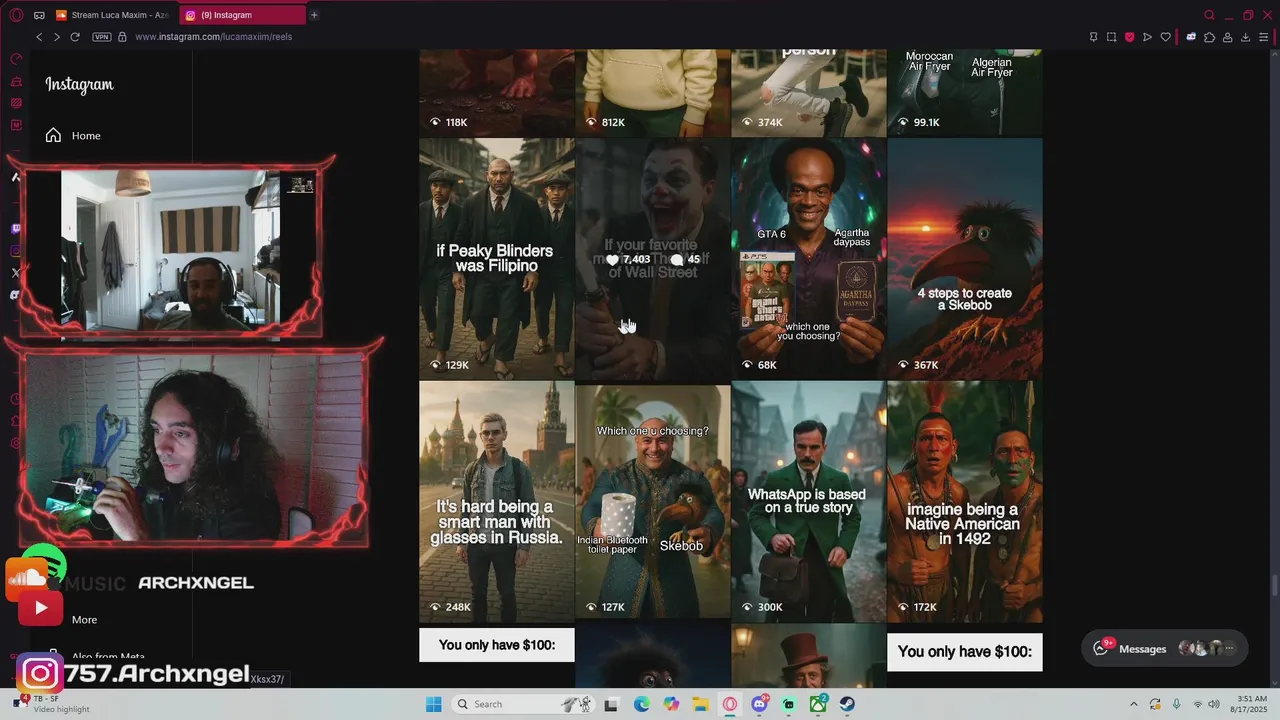Open the 'Moroccan Air Fryer' reel
1280x720 pixels.
click(x=965, y=93)
